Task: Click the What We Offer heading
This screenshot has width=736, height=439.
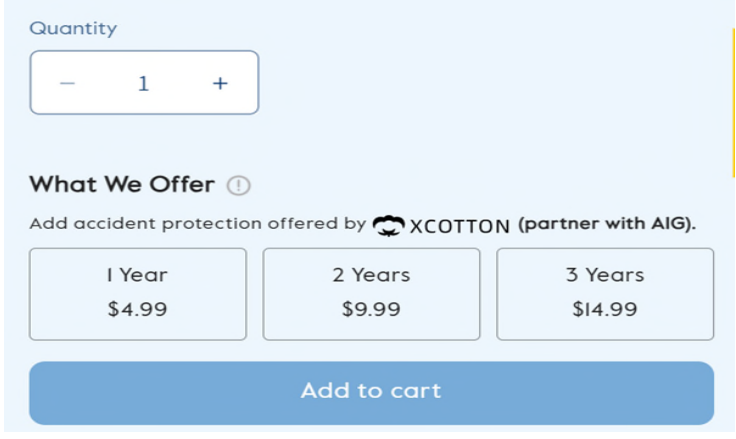Action: pos(122,184)
